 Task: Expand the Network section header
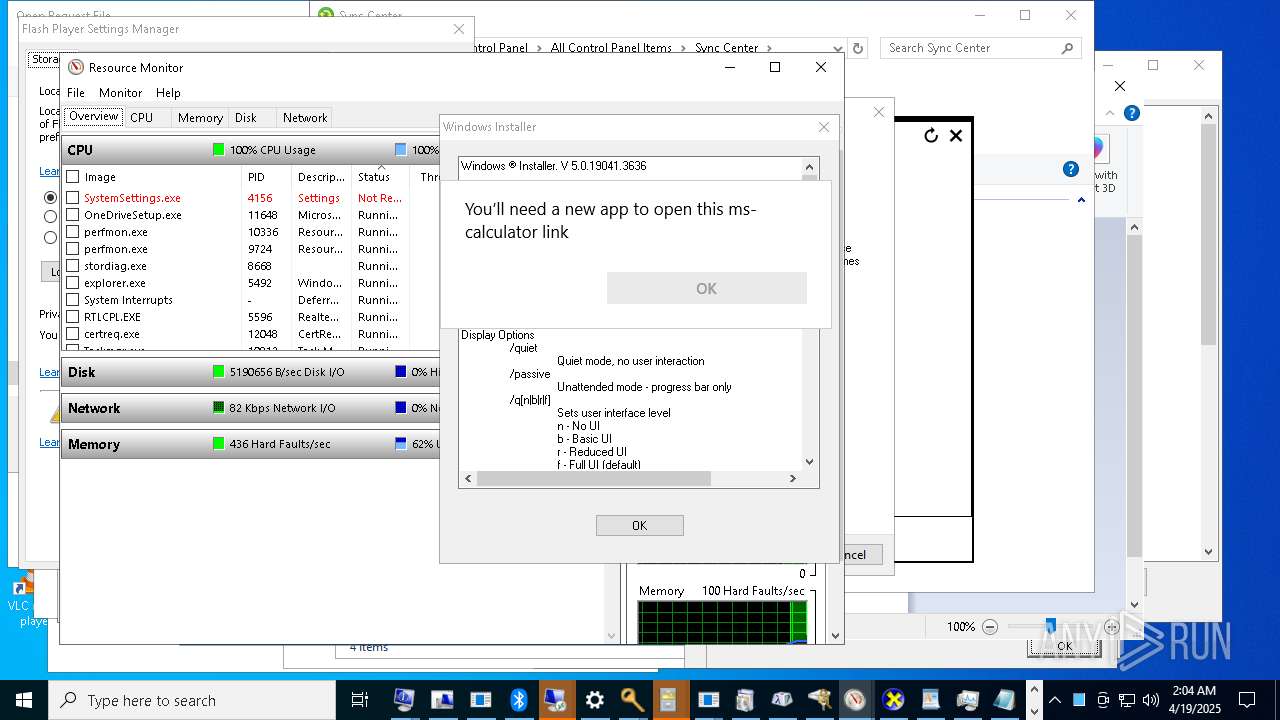pyautogui.click(x=250, y=408)
